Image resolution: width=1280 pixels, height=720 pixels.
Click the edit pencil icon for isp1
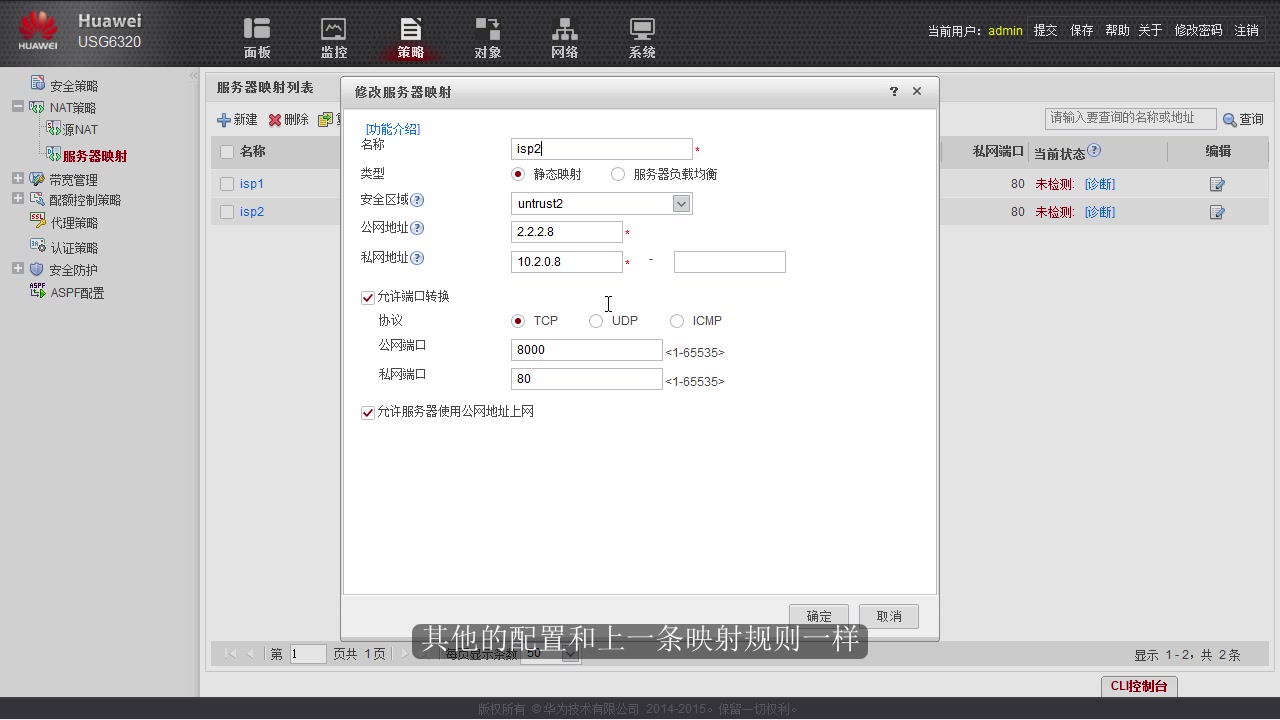tap(1216, 183)
